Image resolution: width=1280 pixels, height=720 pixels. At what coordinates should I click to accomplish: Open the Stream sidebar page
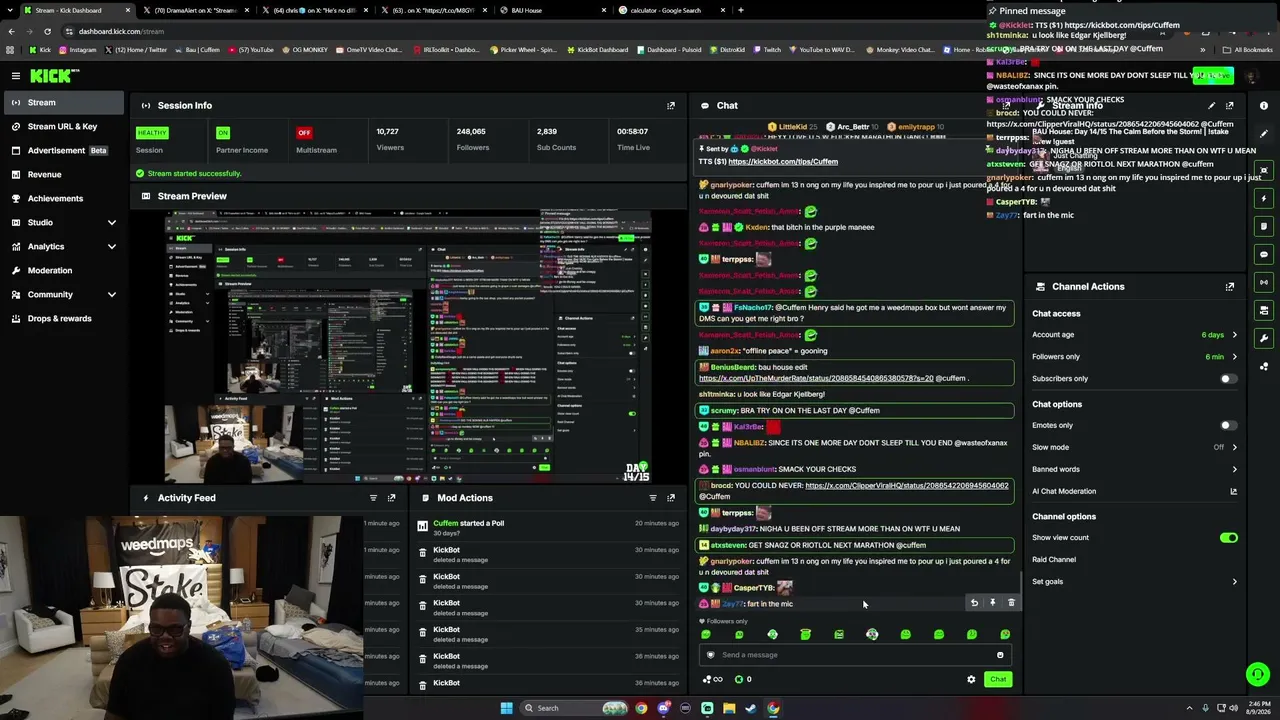point(62,102)
